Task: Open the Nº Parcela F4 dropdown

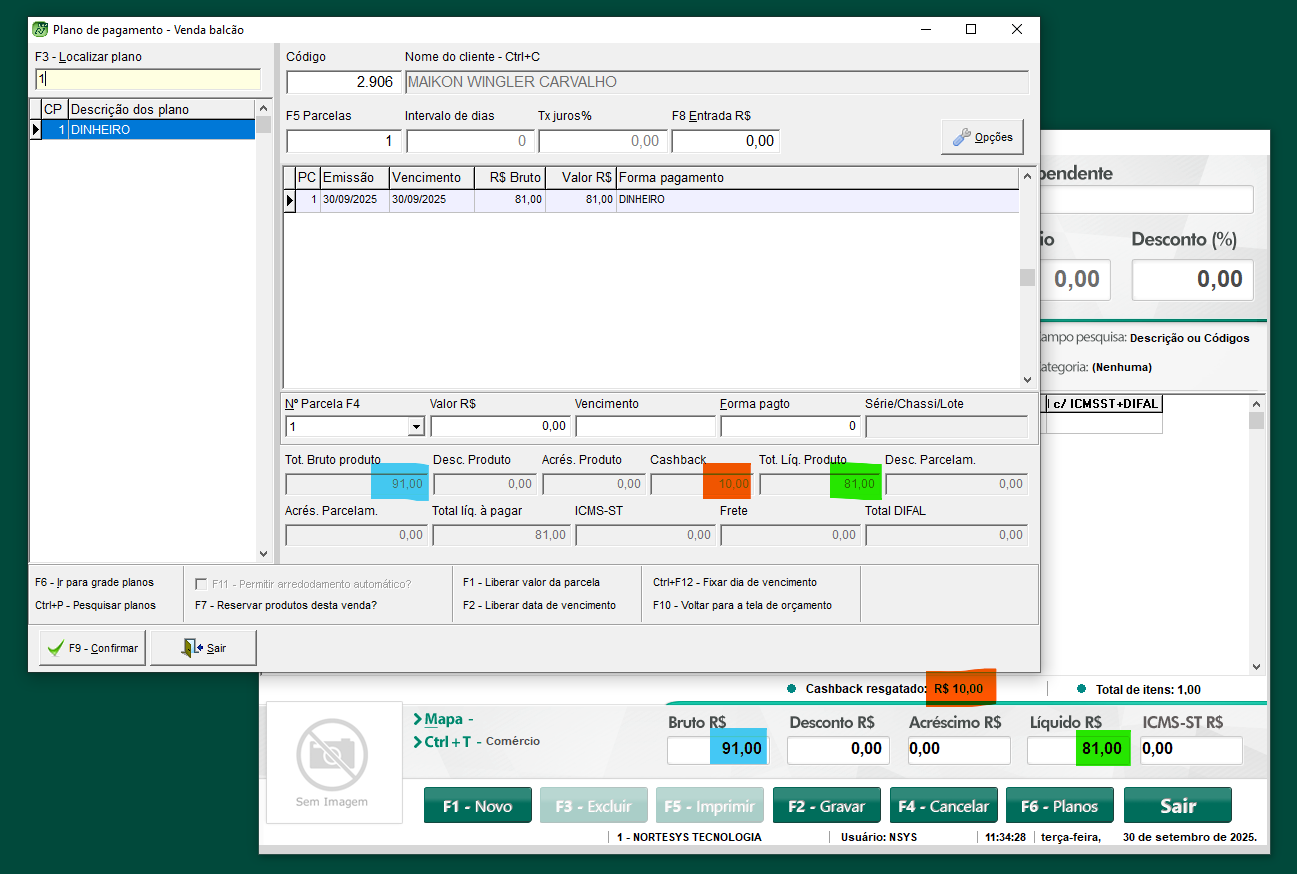Action: tap(416, 427)
